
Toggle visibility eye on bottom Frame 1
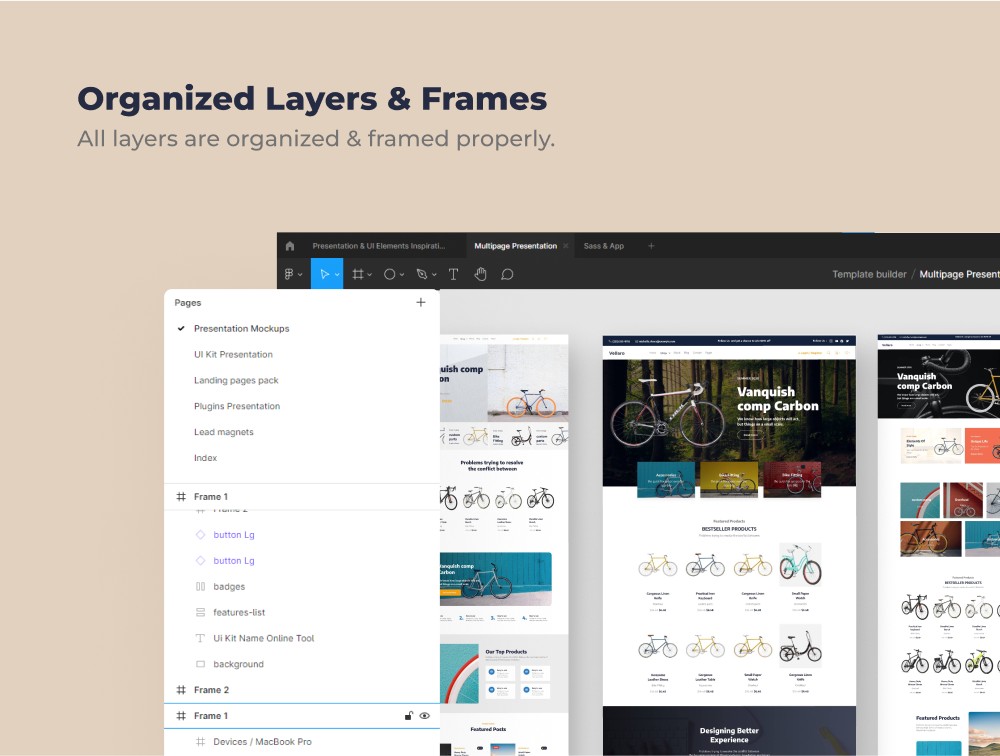pyautogui.click(x=425, y=716)
